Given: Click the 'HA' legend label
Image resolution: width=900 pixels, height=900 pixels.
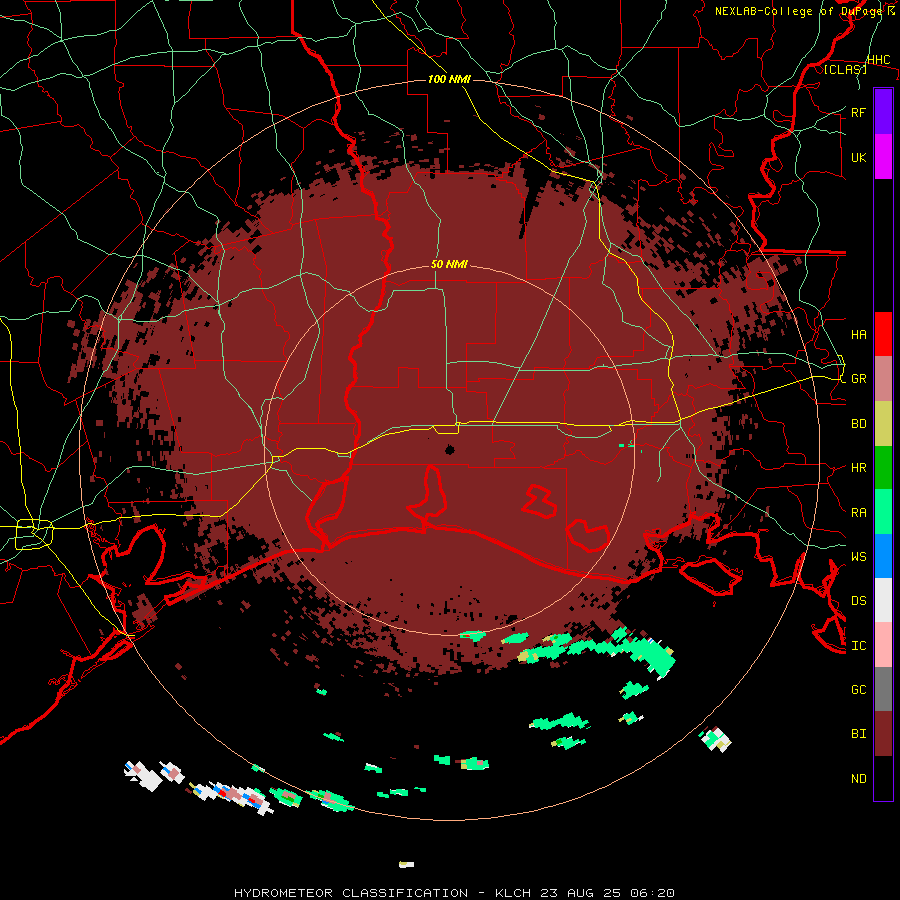Looking at the screenshot, I should pos(858,335).
